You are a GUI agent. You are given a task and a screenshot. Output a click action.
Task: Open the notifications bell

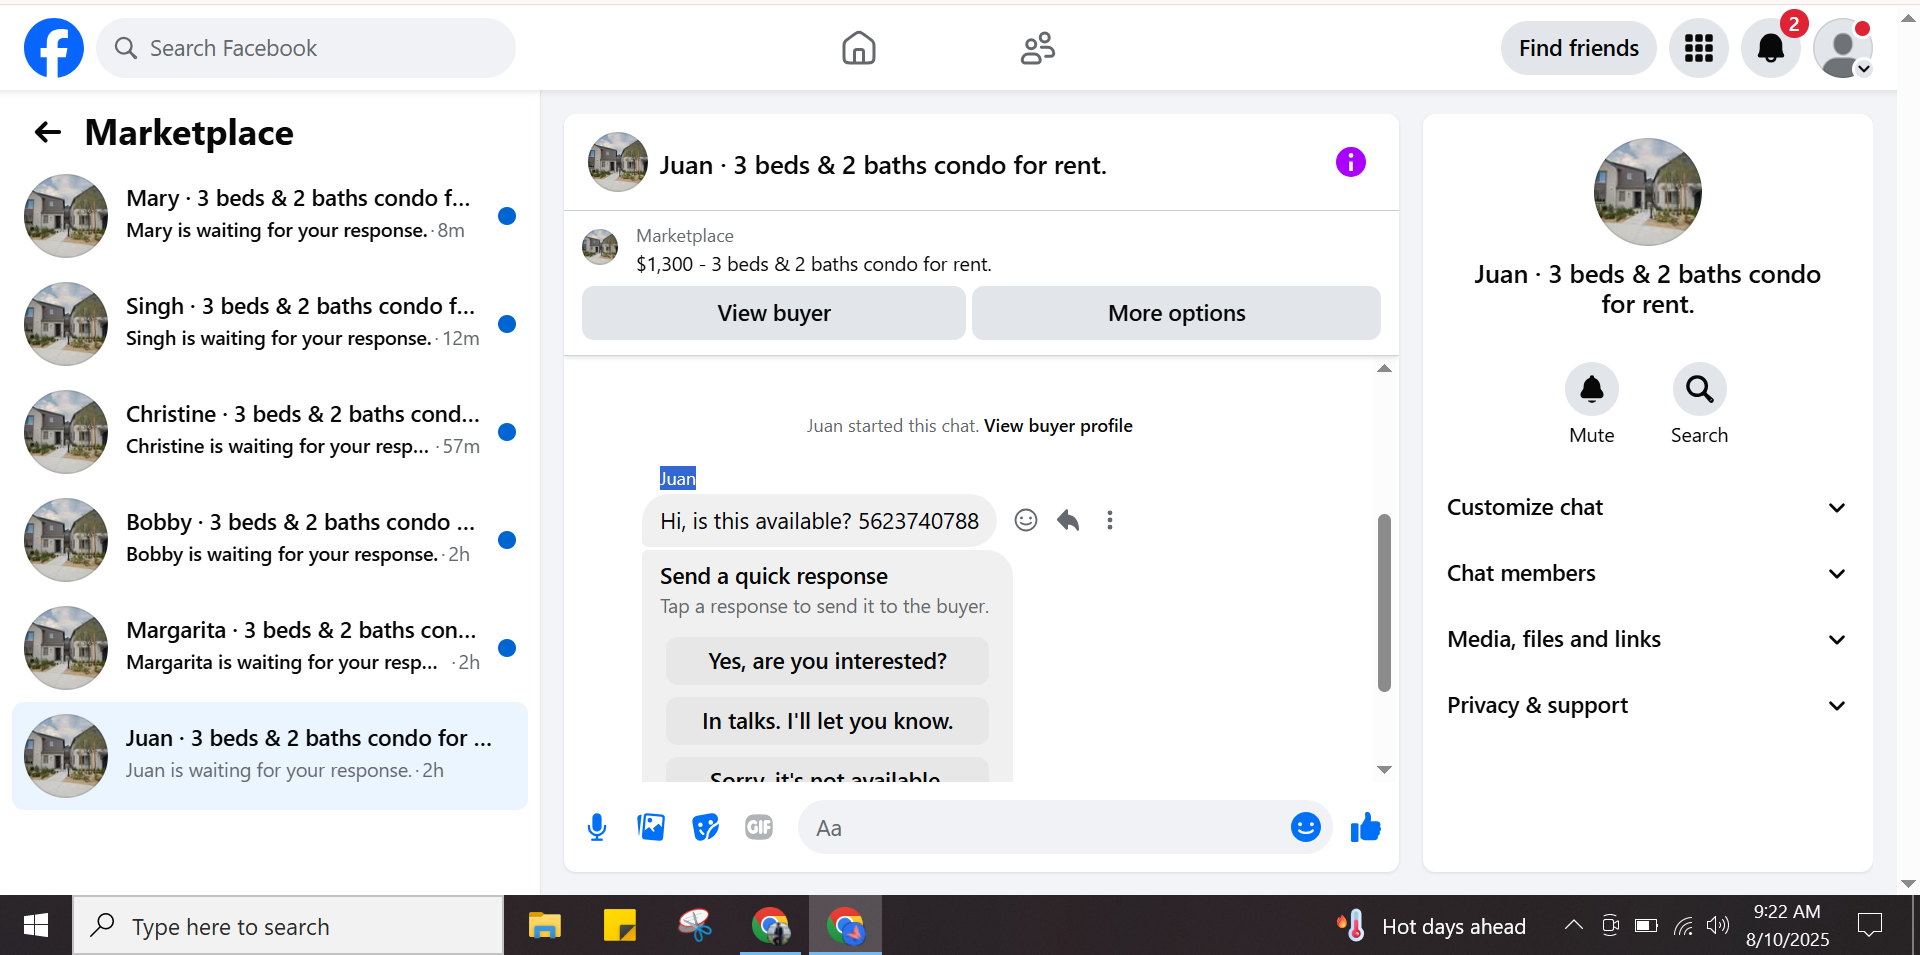pos(1770,48)
